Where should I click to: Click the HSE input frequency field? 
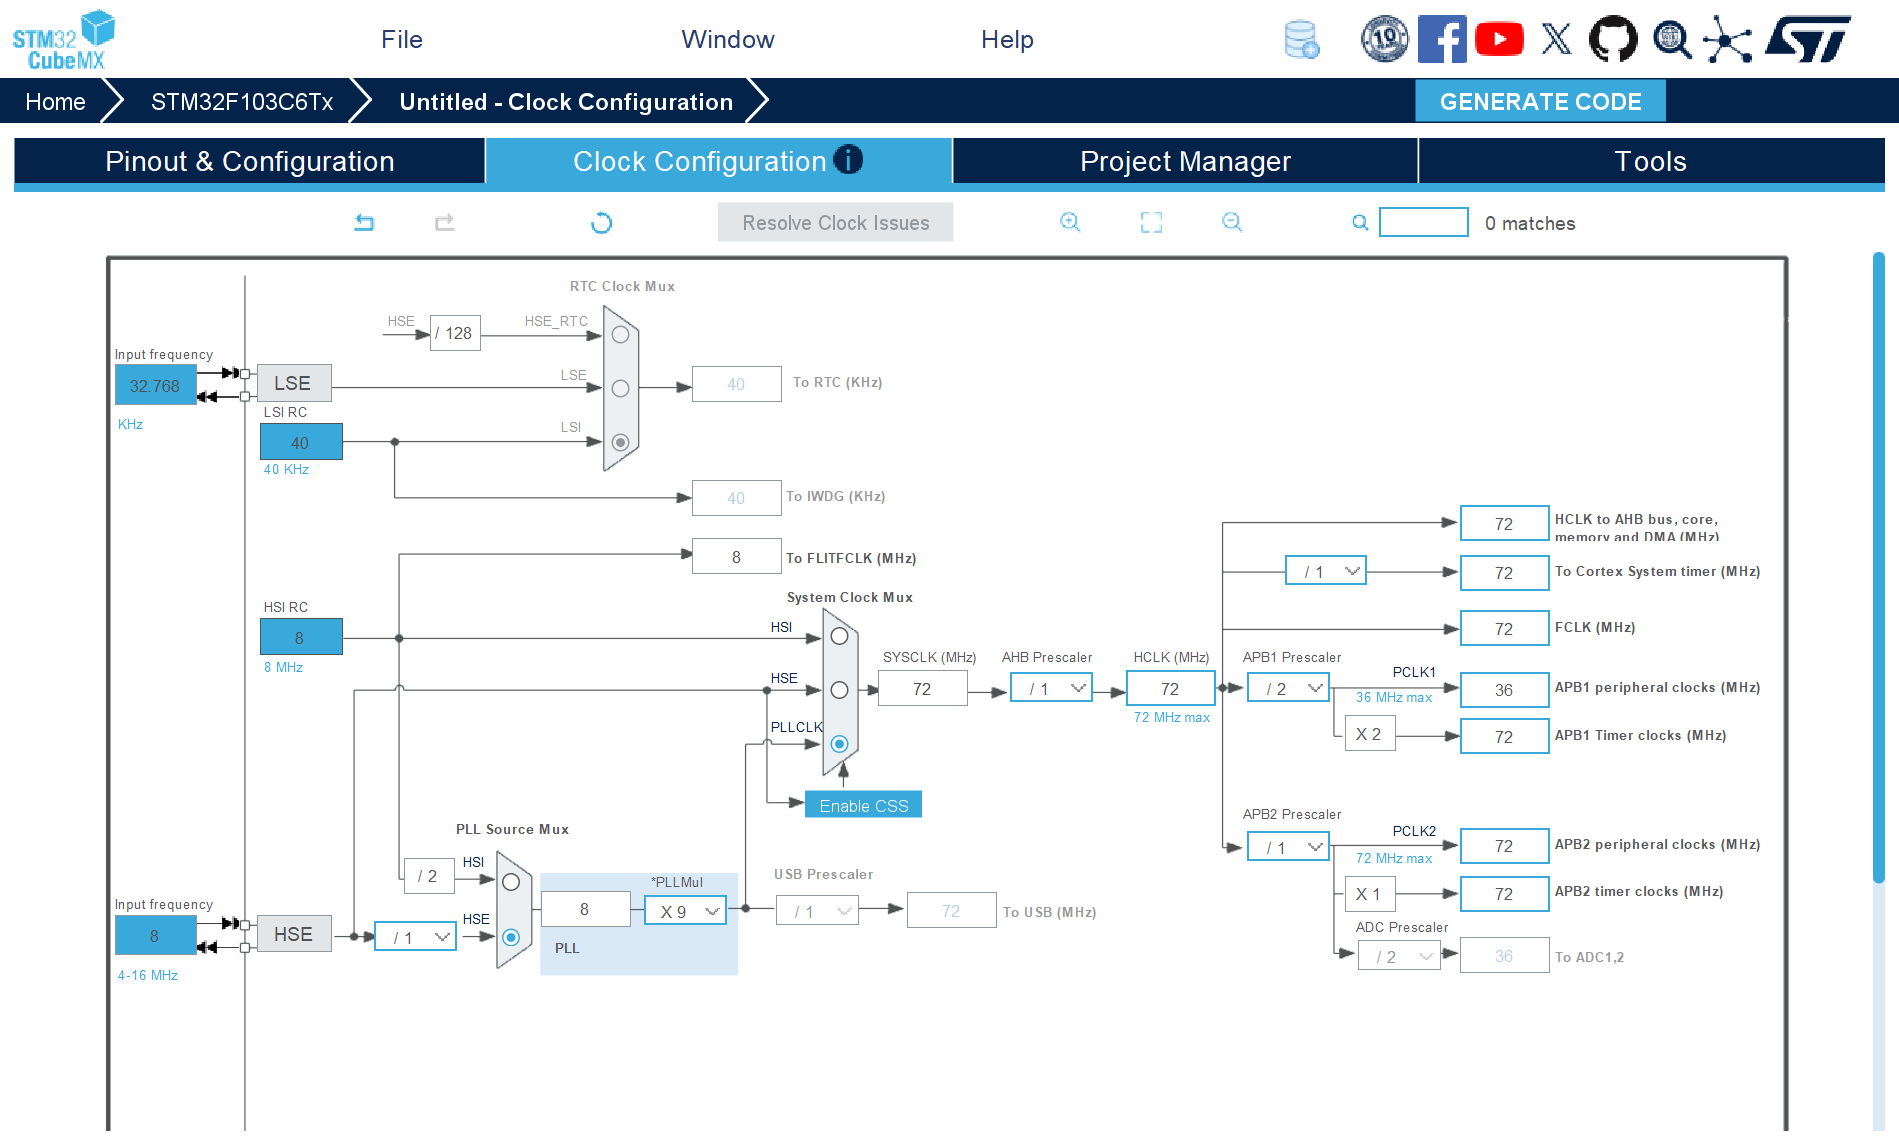tap(155, 936)
